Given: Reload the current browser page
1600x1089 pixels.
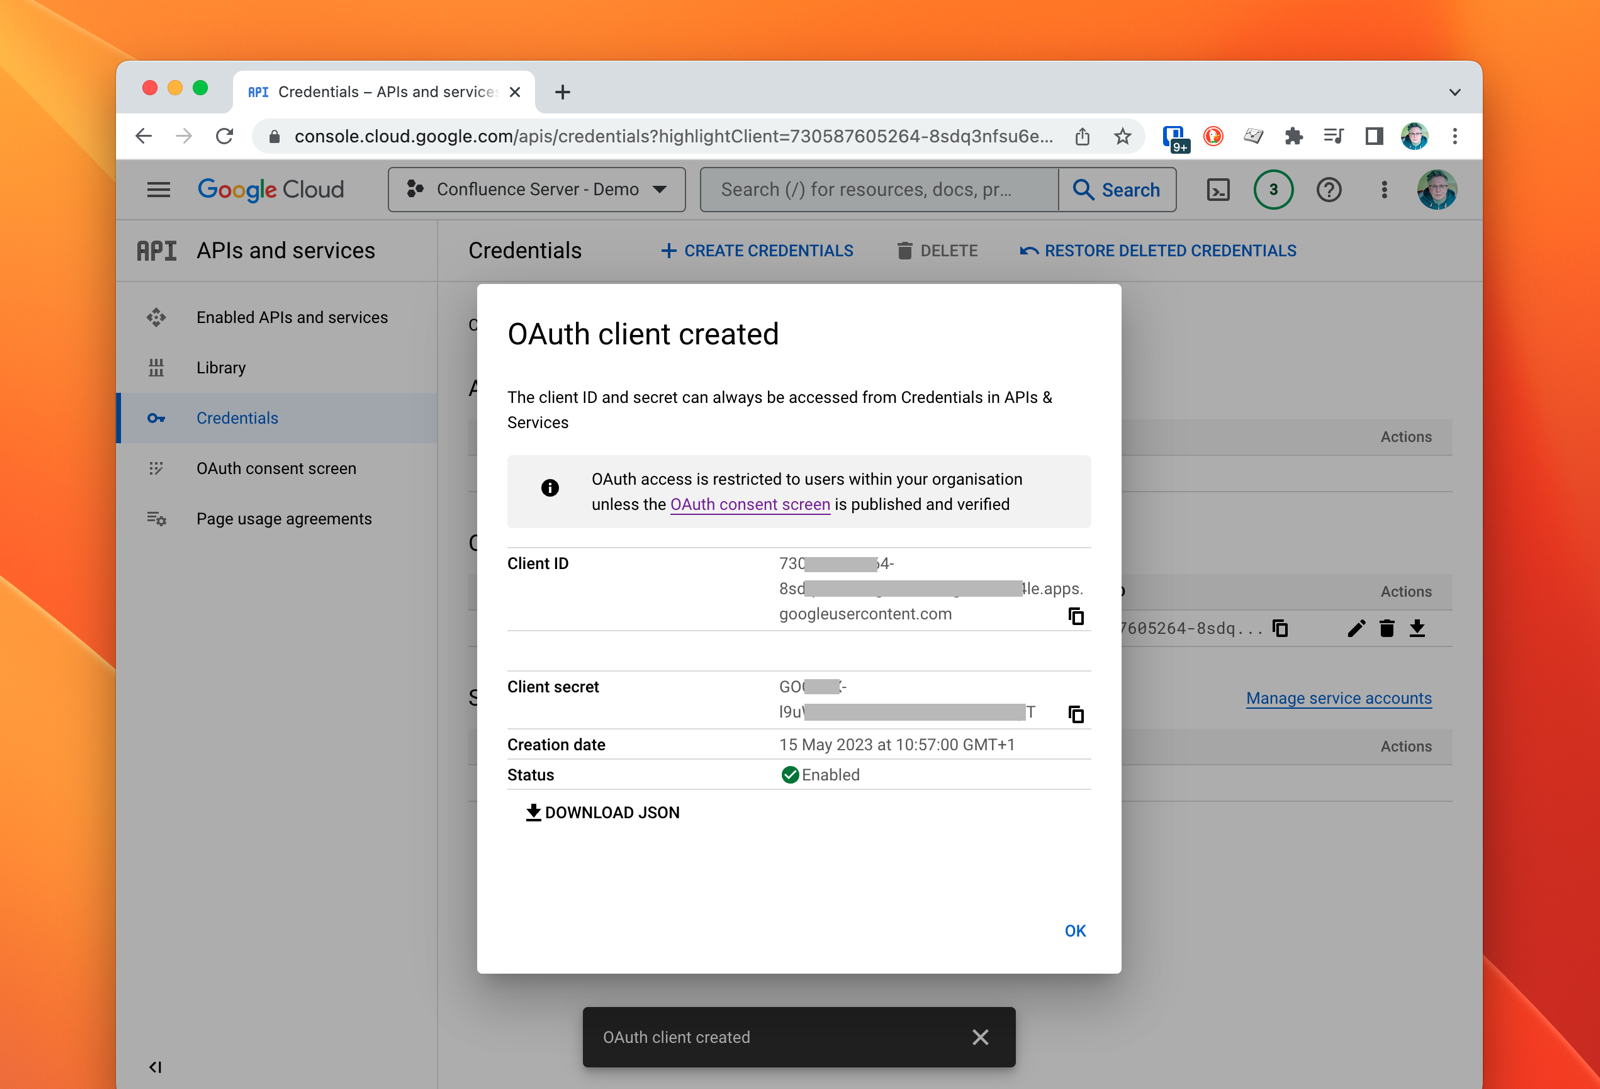Looking at the screenshot, I should click(225, 137).
